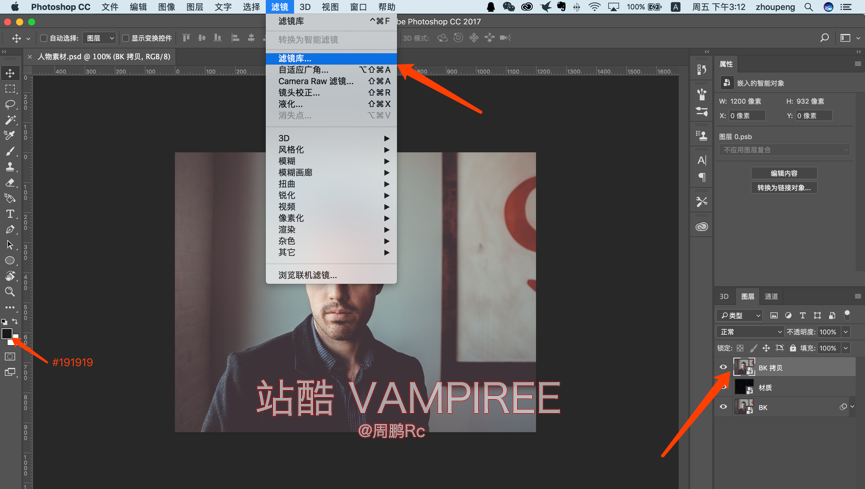The width and height of the screenshot is (865, 489).
Task: Select the Pen tool
Action: coord(10,229)
